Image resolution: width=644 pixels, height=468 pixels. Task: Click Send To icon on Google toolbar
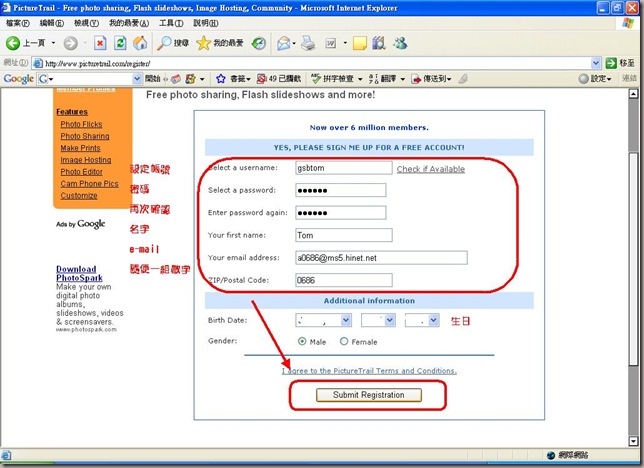[x=416, y=79]
